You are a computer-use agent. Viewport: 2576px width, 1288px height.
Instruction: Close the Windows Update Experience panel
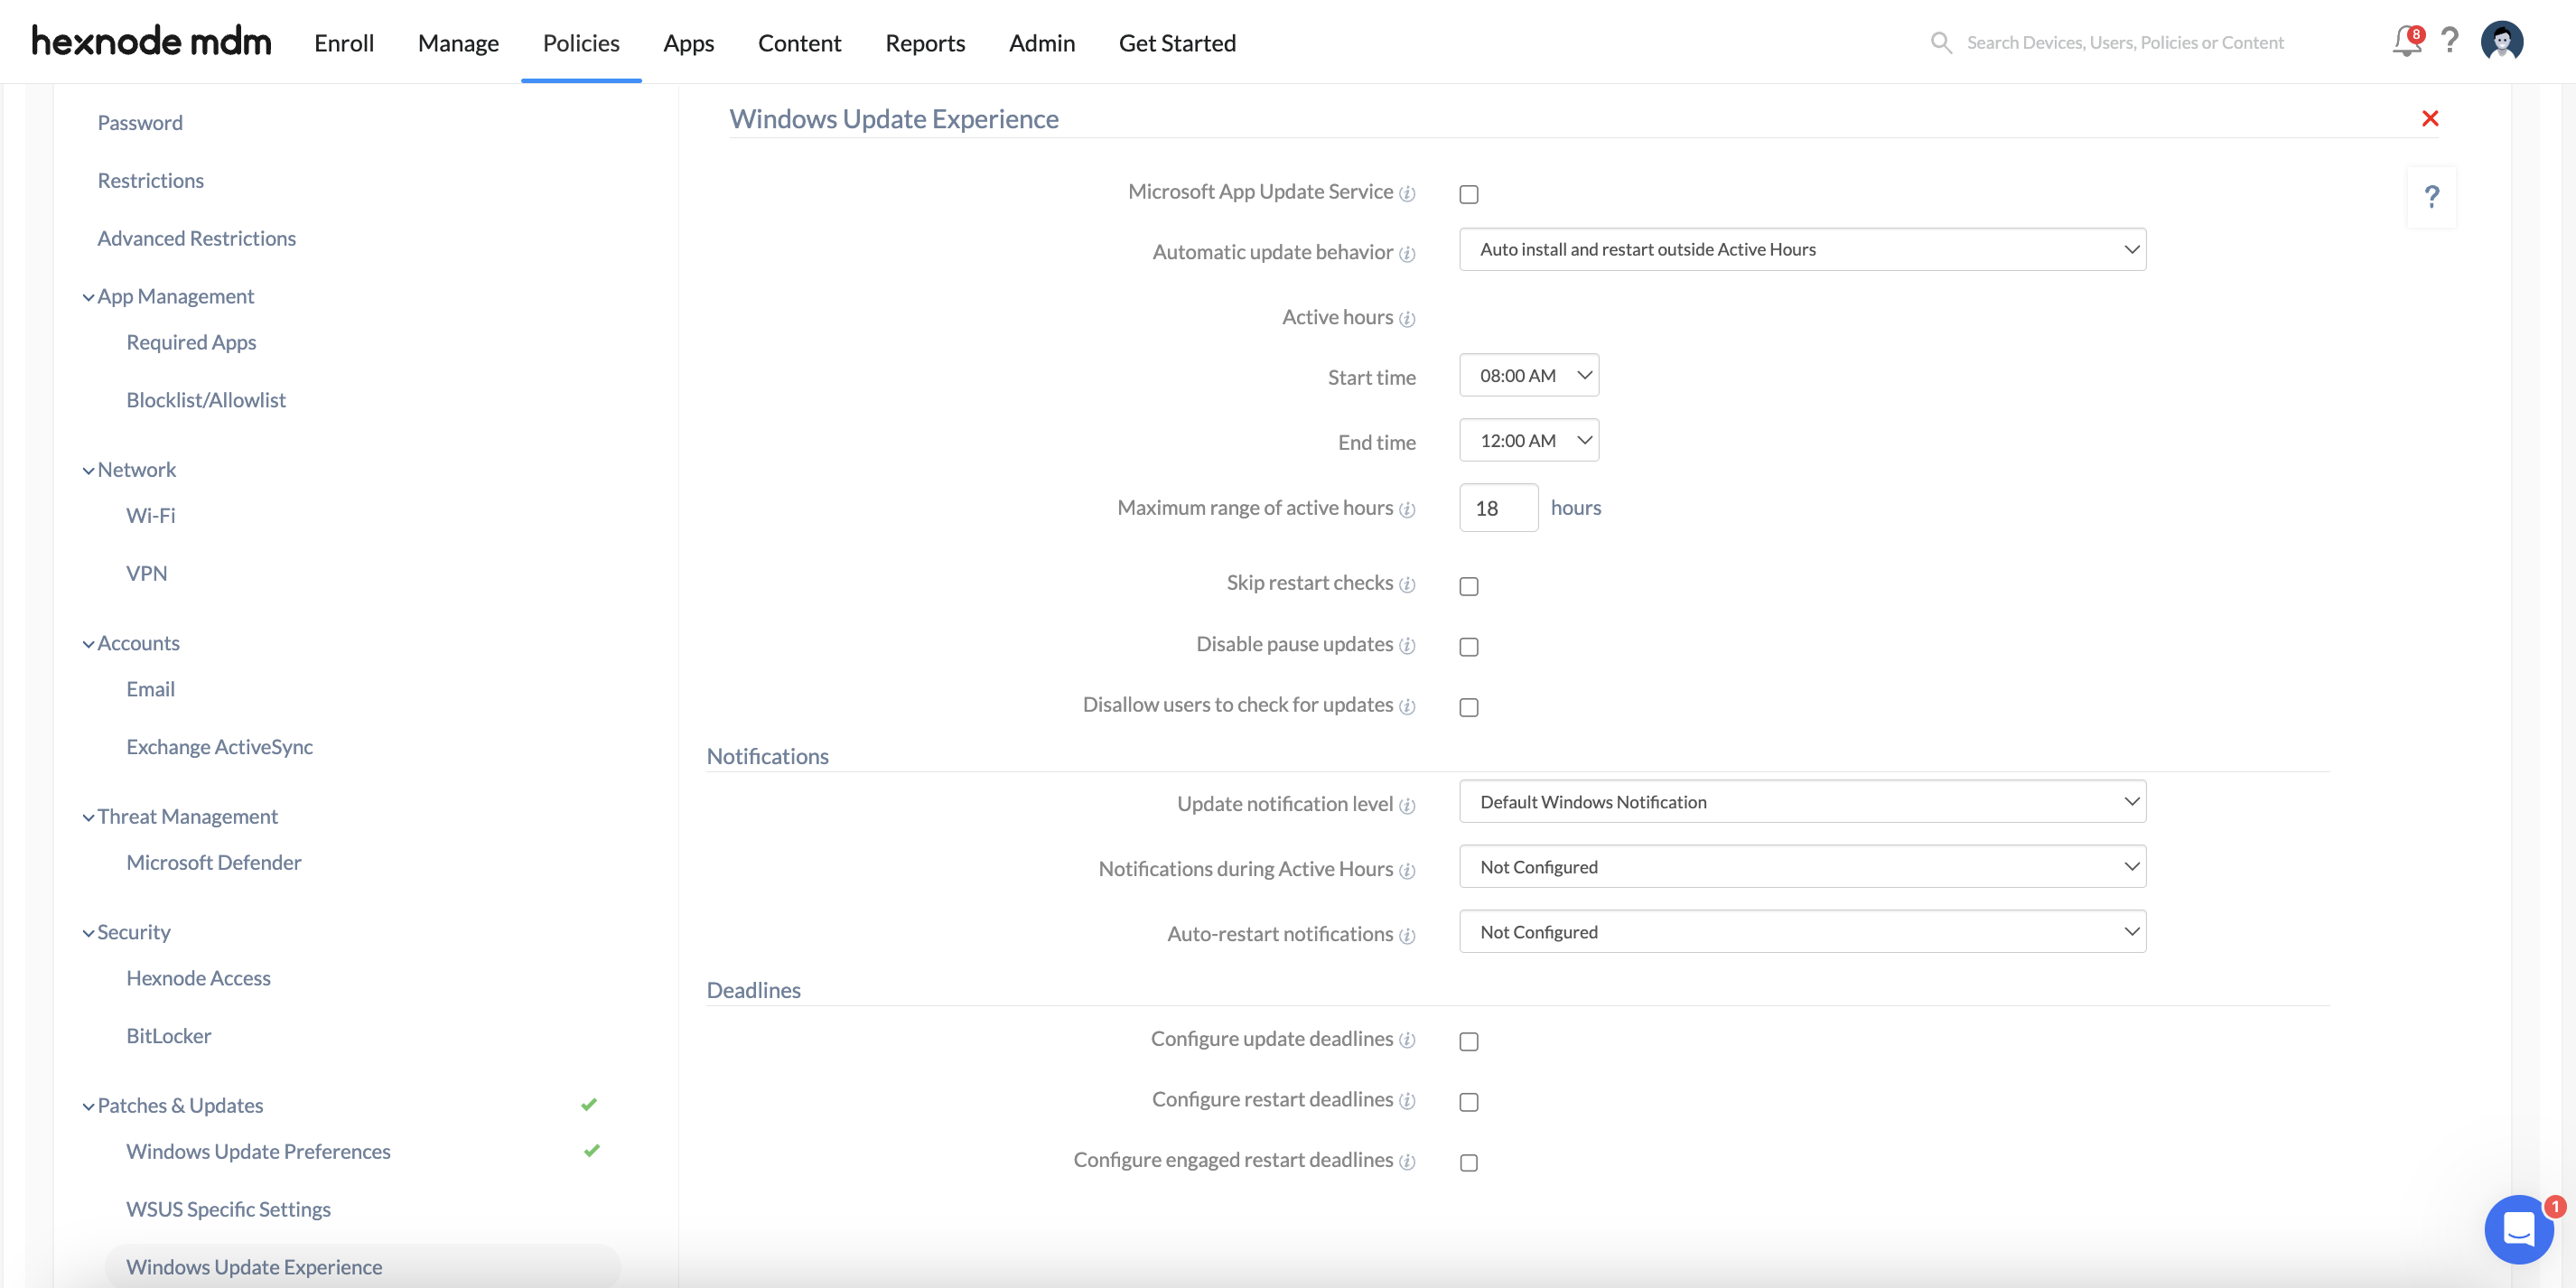coord(2430,118)
